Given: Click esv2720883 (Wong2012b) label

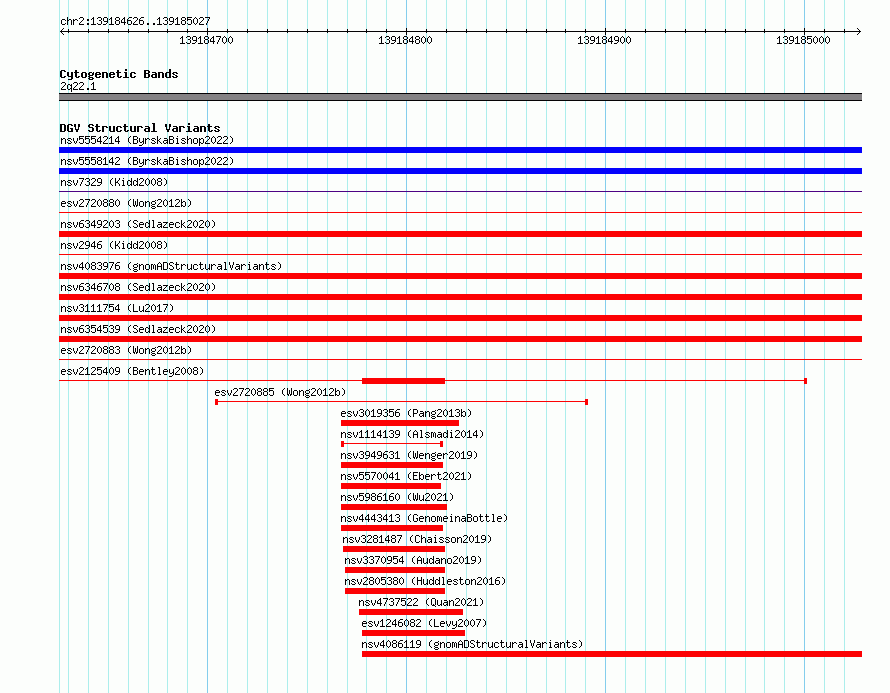Looking at the screenshot, I should [126, 350].
